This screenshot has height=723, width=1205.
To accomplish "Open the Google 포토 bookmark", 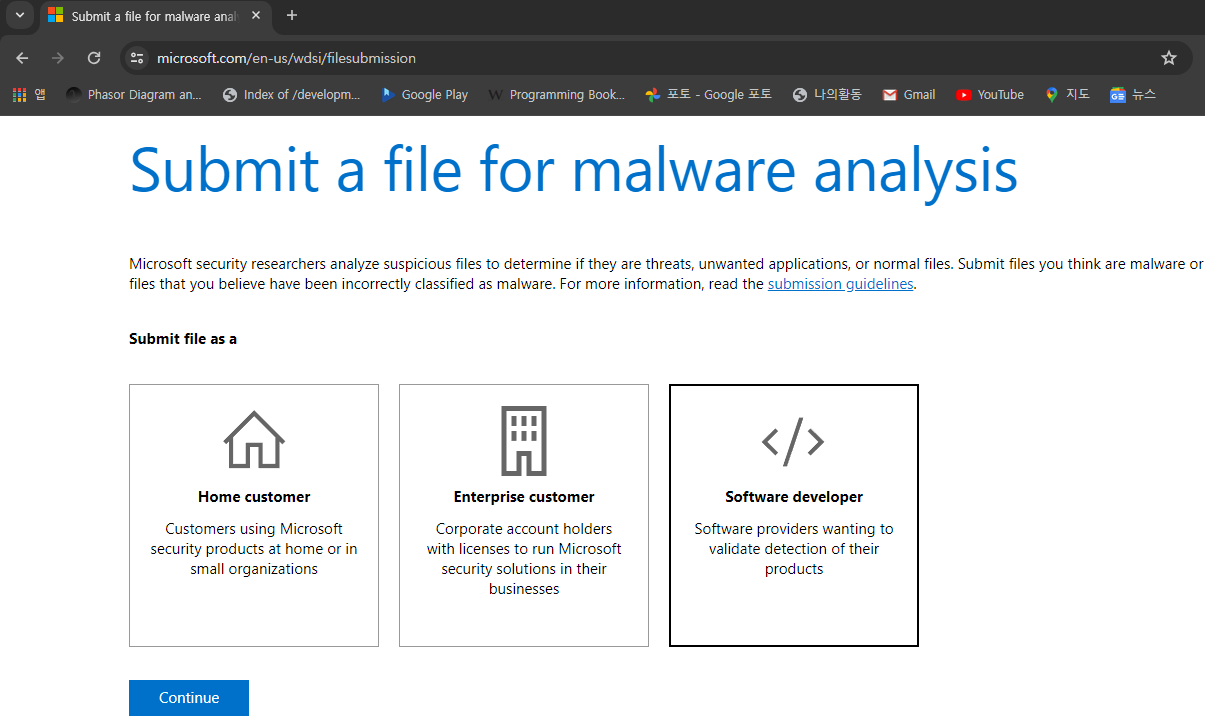I will pyautogui.click(x=708, y=95).
